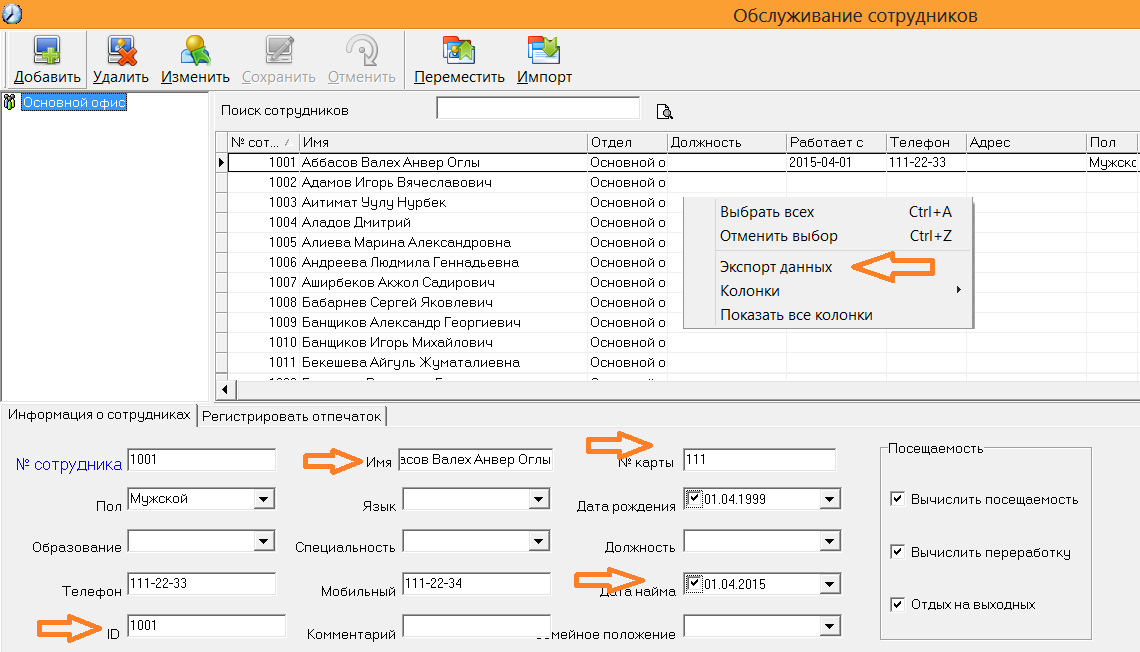This screenshot has height=652, width=1140.
Task: Sort by Работает с column header
Action: click(x=837, y=142)
